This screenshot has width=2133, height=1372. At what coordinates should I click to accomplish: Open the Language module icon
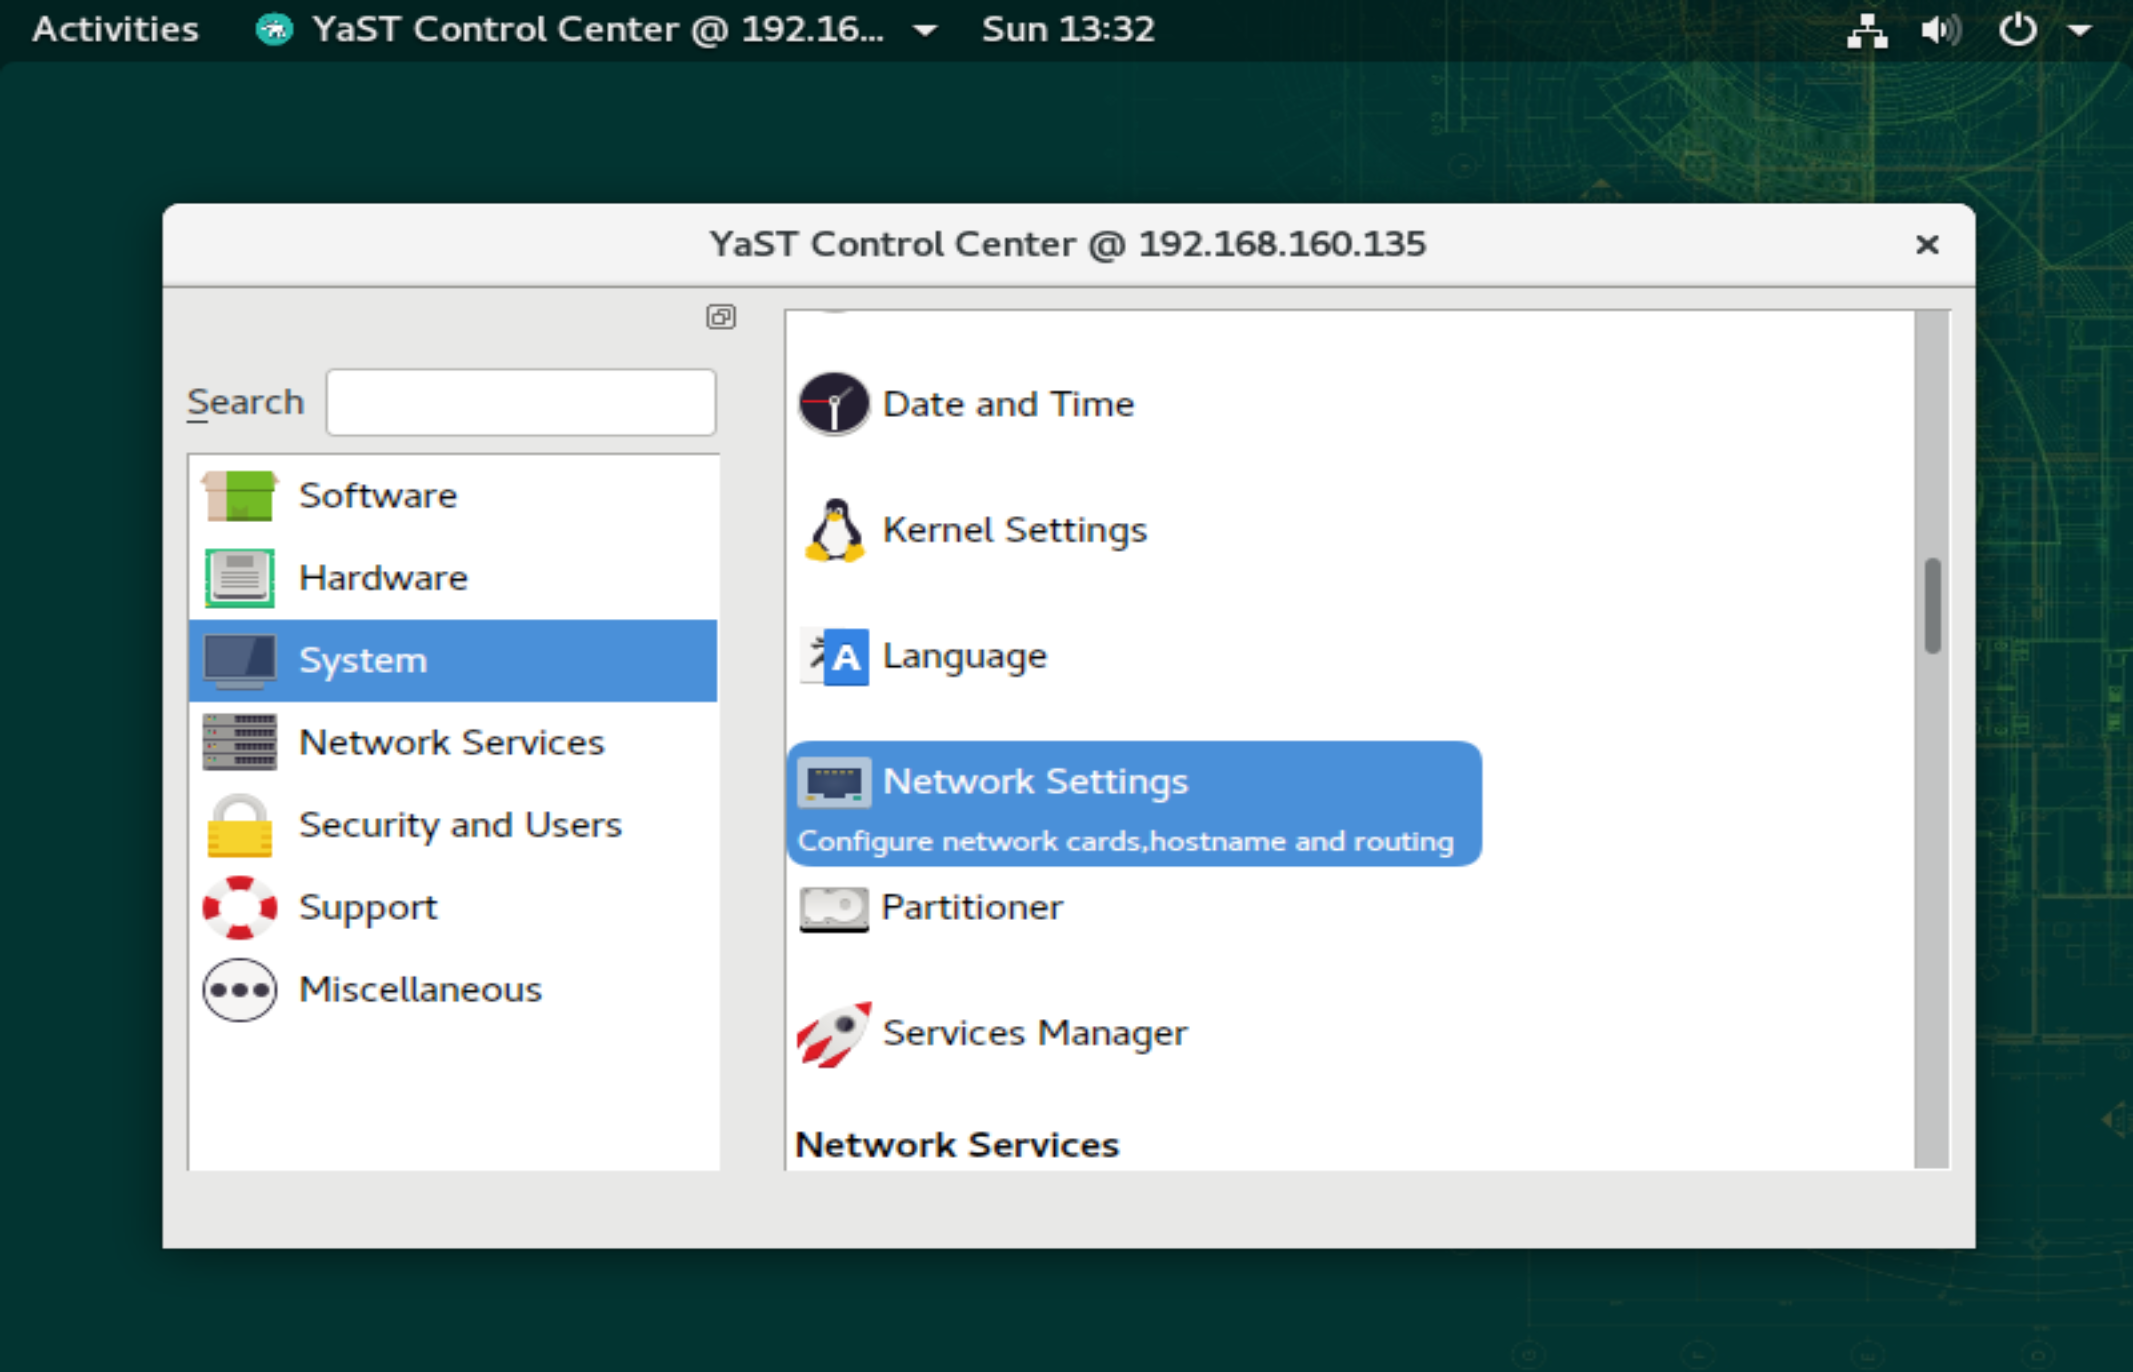pyautogui.click(x=834, y=656)
